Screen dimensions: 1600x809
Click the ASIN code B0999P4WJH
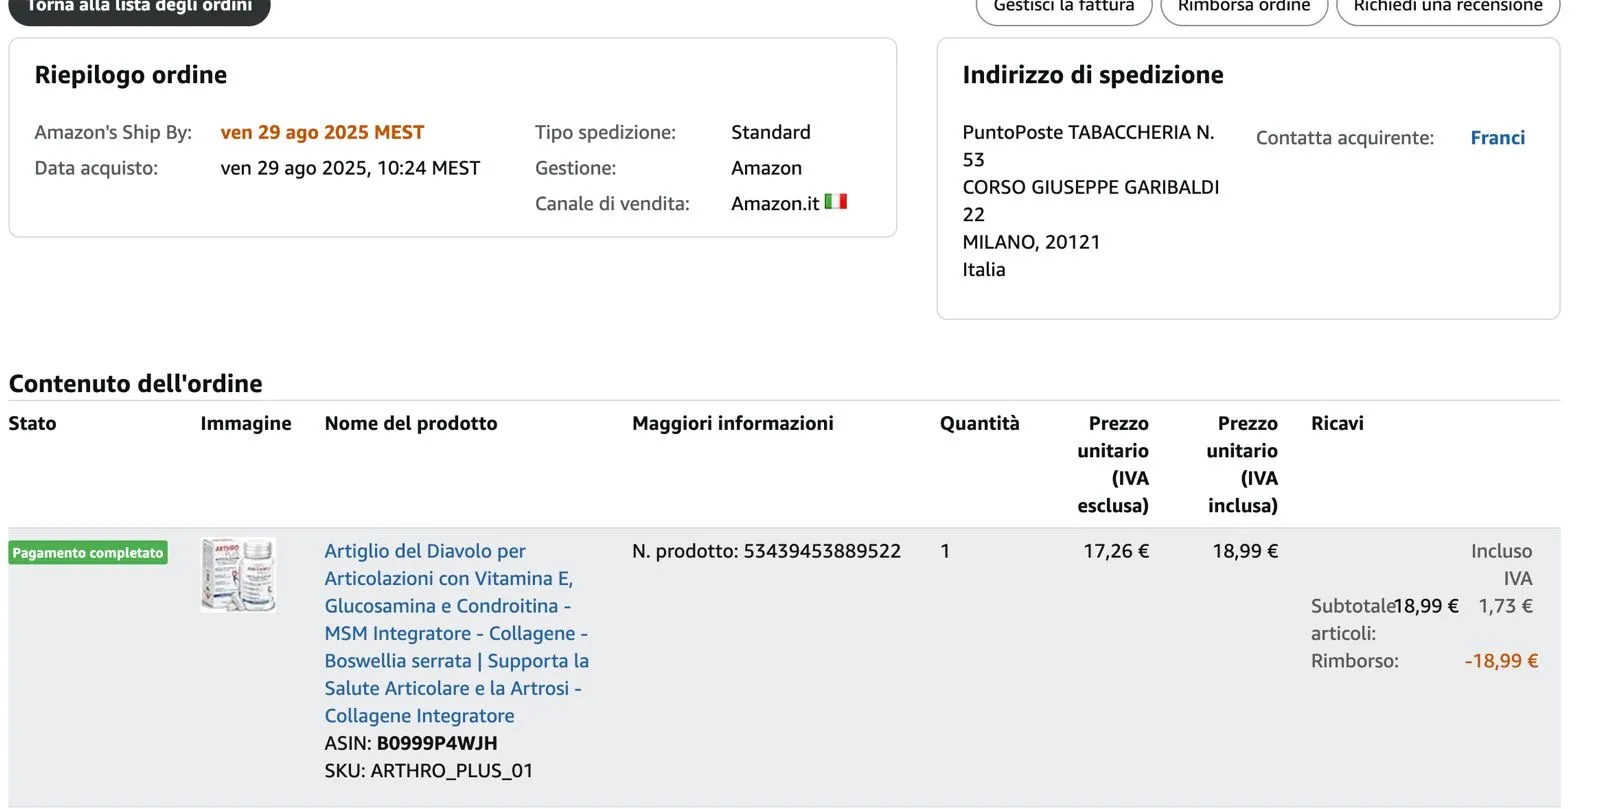[436, 743]
